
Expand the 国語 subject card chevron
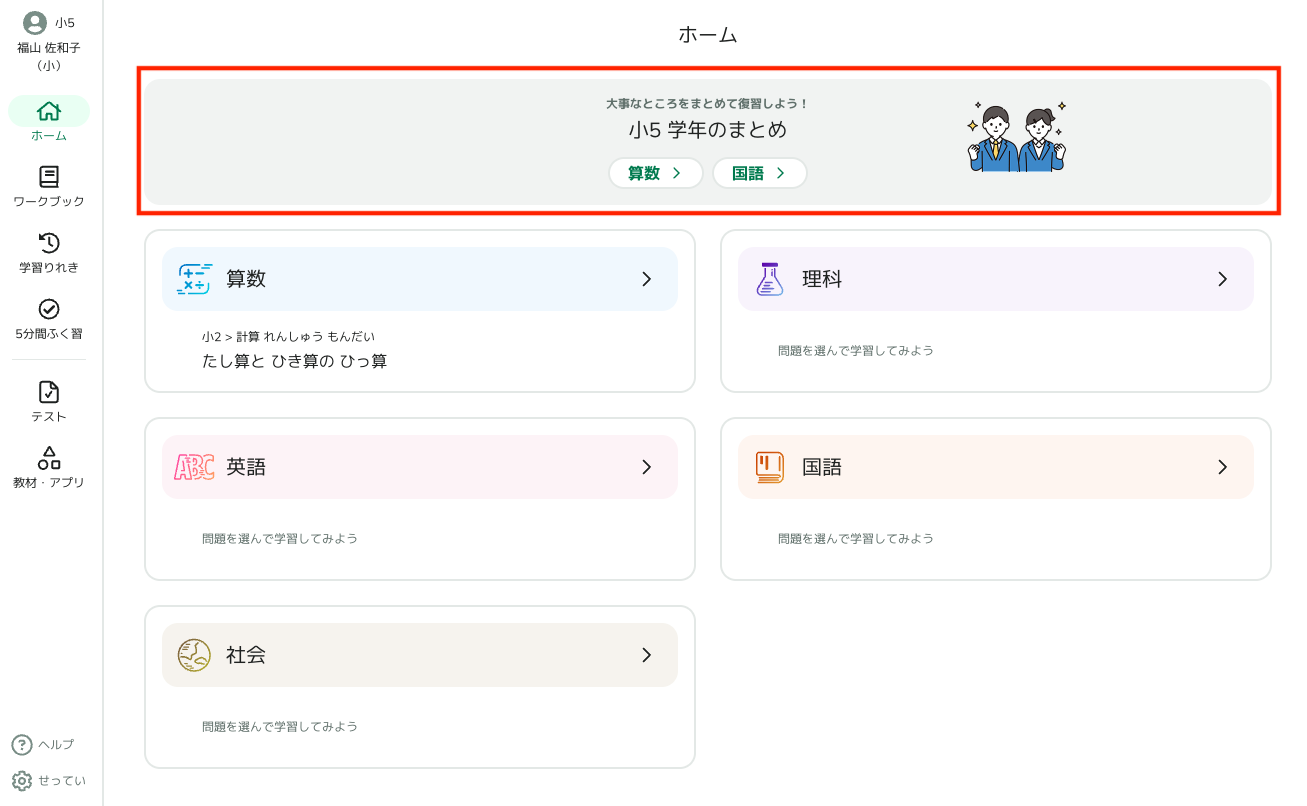point(1222,467)
